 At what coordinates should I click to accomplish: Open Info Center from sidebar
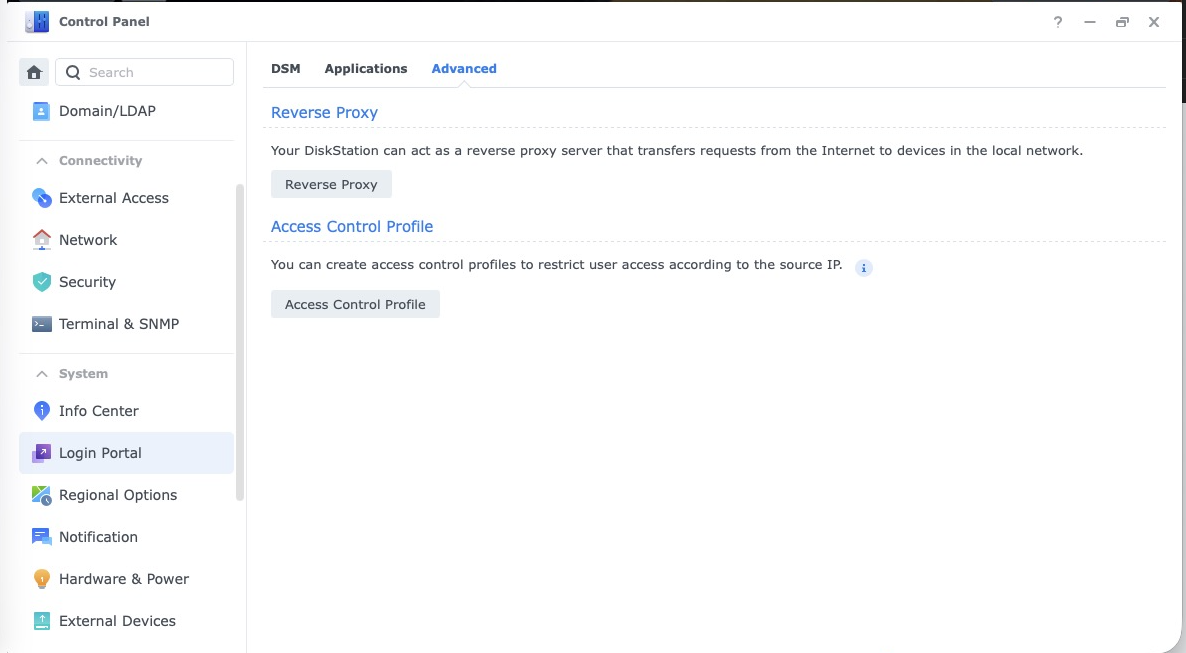pos(98,411)
